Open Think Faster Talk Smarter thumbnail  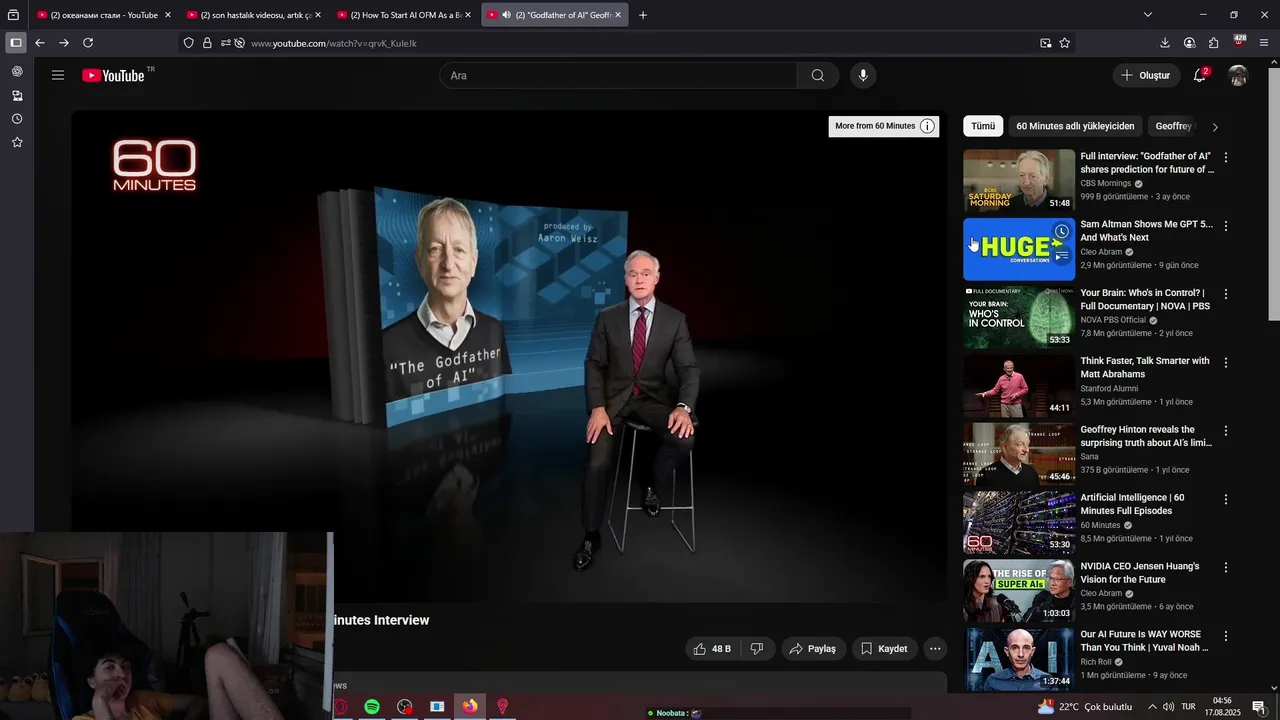coord(1019,386)
